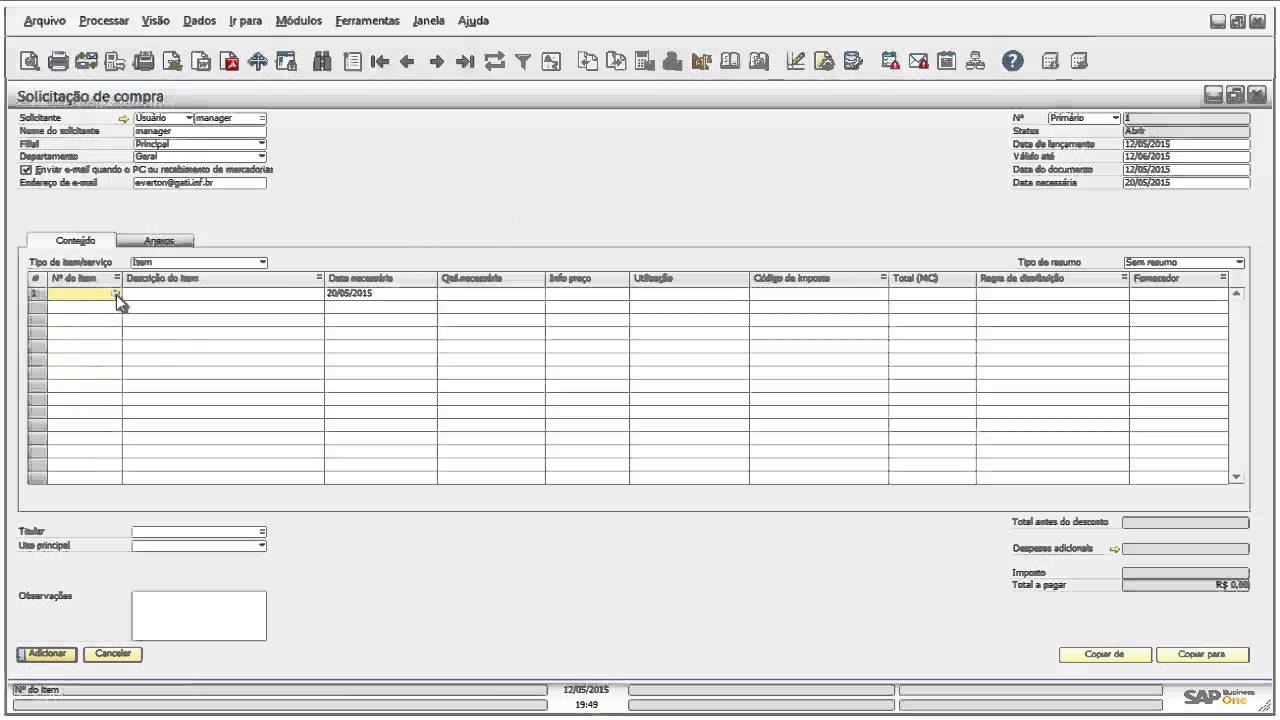Go to first data record icon

pos(380,61)
